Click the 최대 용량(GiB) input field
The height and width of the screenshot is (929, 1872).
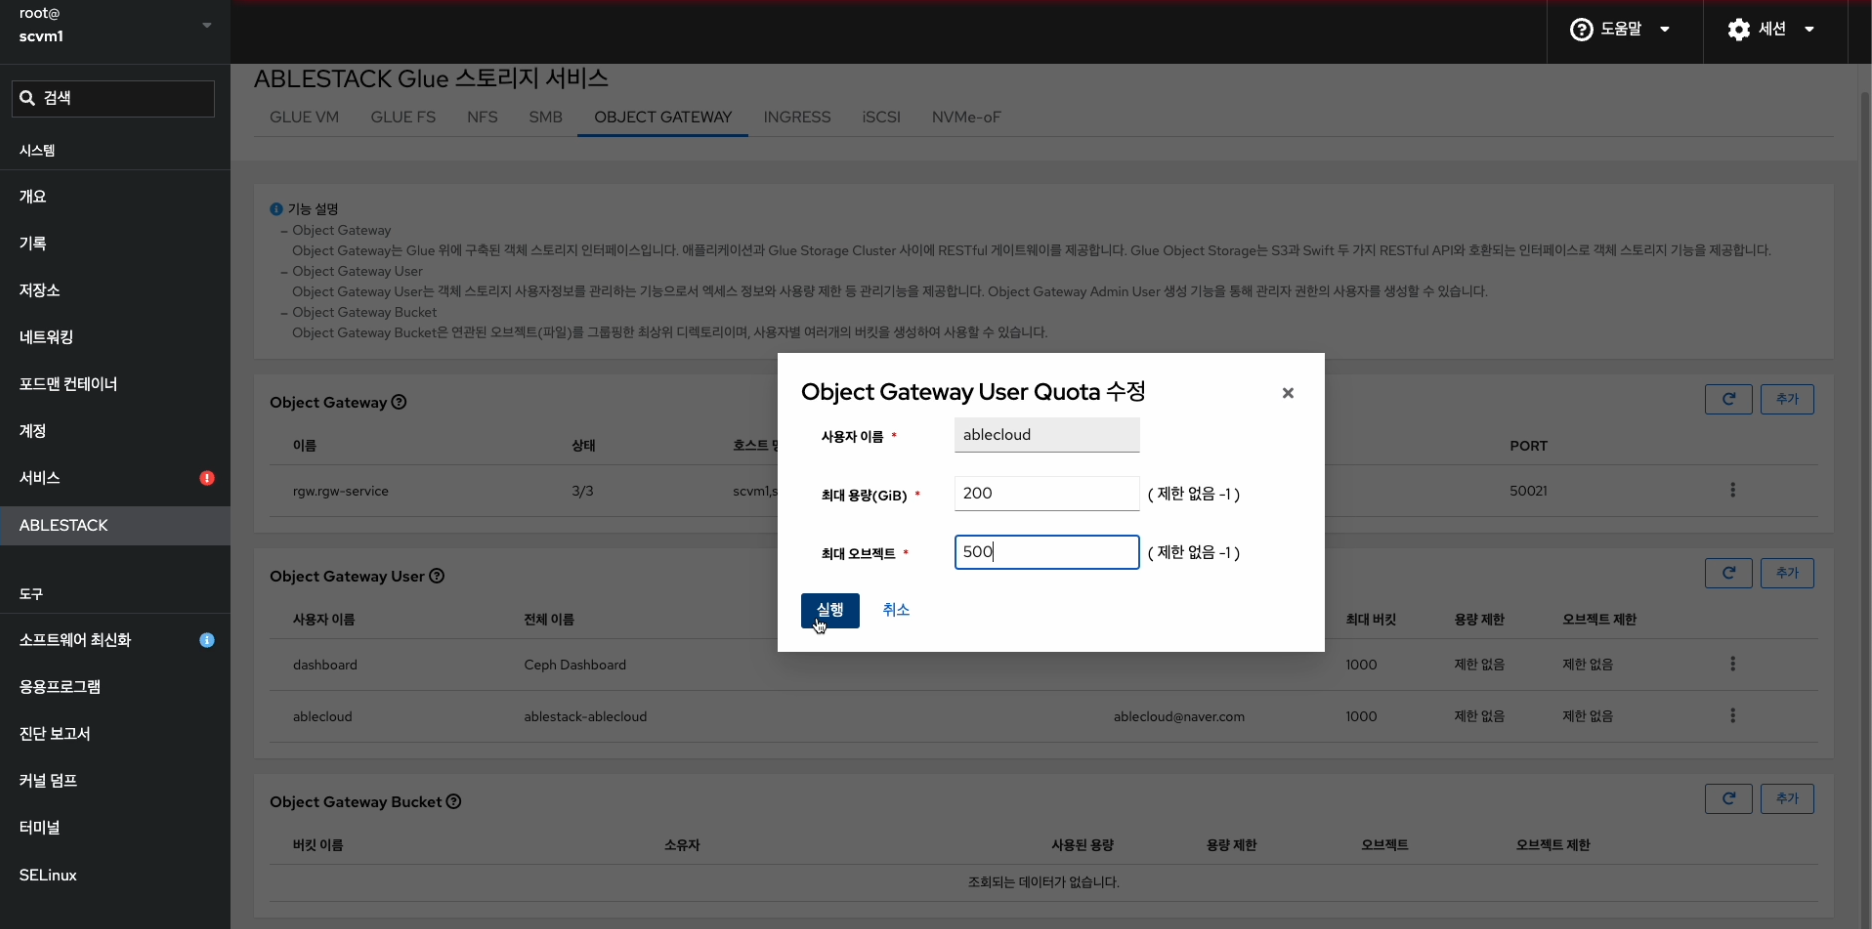(x=1046, y=494)
